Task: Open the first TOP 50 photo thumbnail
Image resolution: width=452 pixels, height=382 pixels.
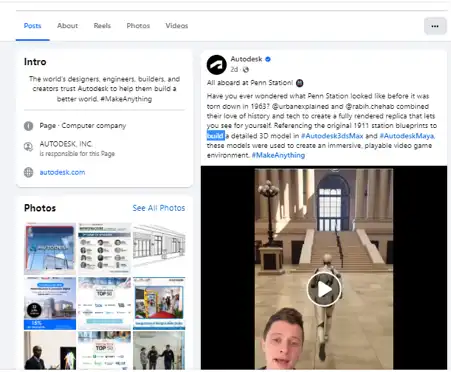Action: [x=104, y=303]
